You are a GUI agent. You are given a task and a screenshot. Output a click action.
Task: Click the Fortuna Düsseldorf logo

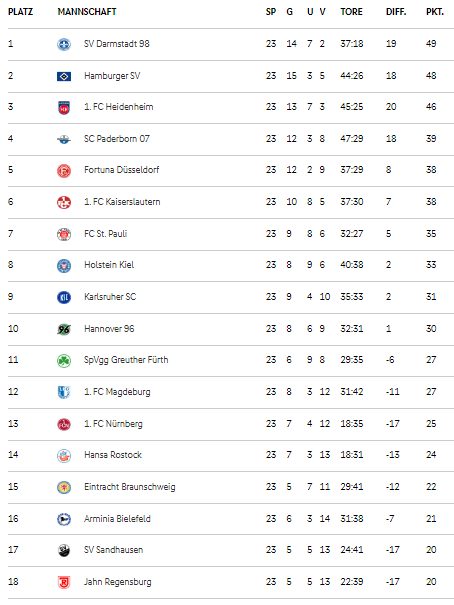(x=64, y=170)
